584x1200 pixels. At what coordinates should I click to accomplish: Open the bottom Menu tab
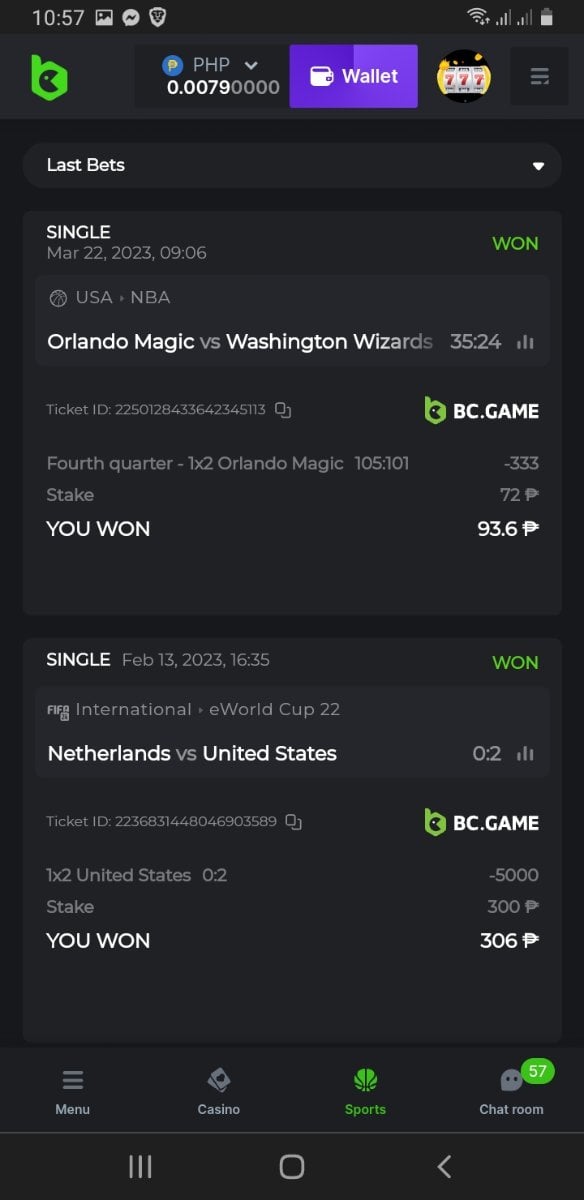tap(73, 1090)
